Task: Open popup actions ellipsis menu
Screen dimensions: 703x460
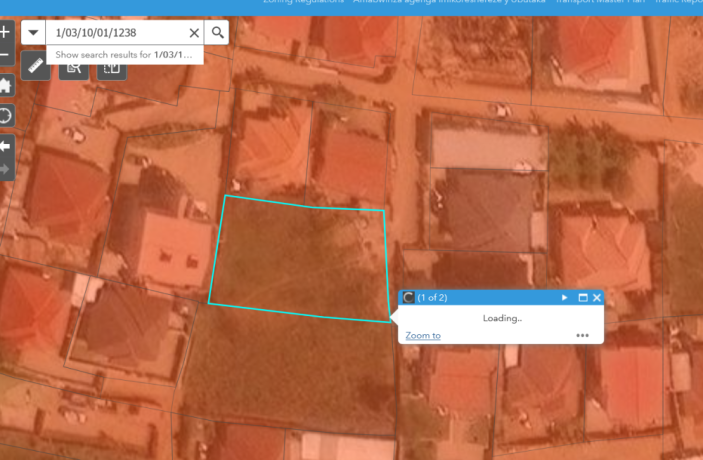Action: tap(582, 335)
